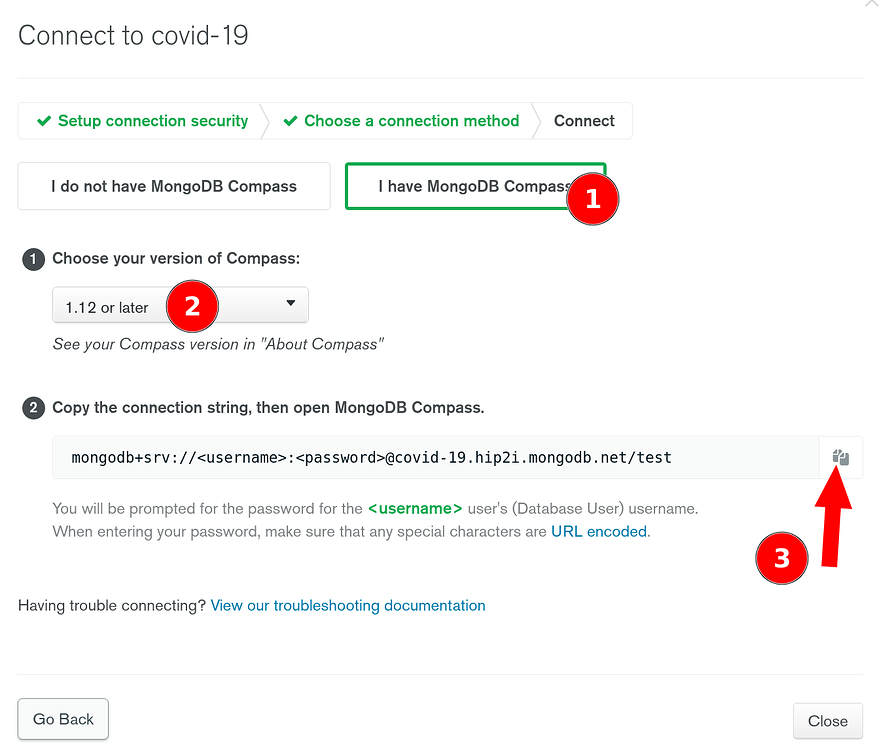The height and width of the screenshot is (750, 888).
Task: Click red annotation marker number 2
Action: (192, 306)
